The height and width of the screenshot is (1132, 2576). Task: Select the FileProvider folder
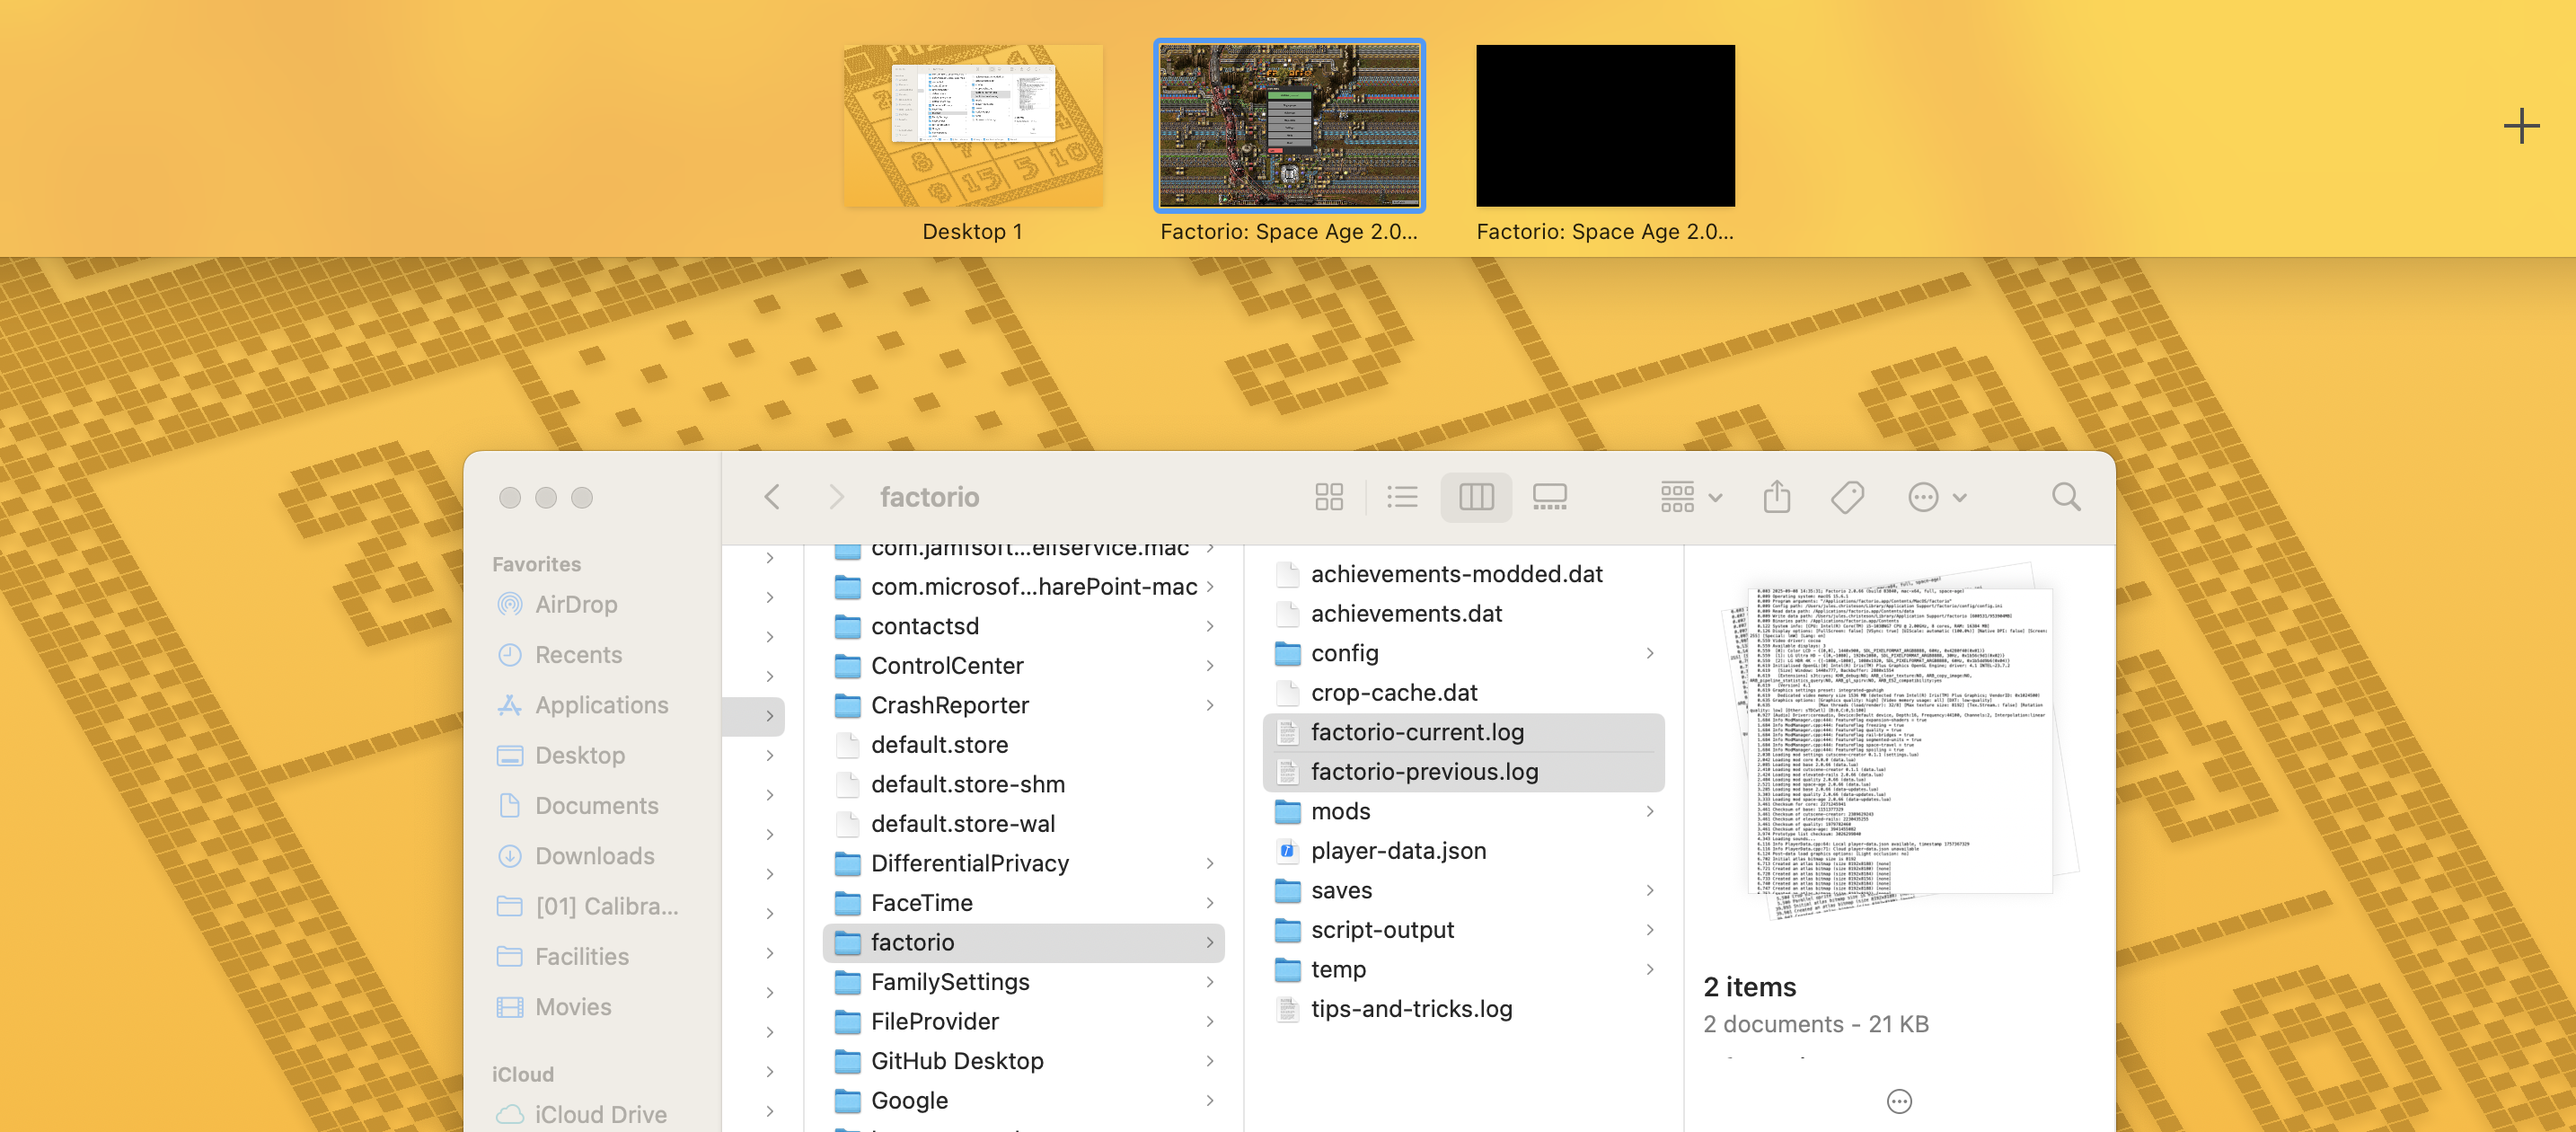[x=1023, y=1021]
